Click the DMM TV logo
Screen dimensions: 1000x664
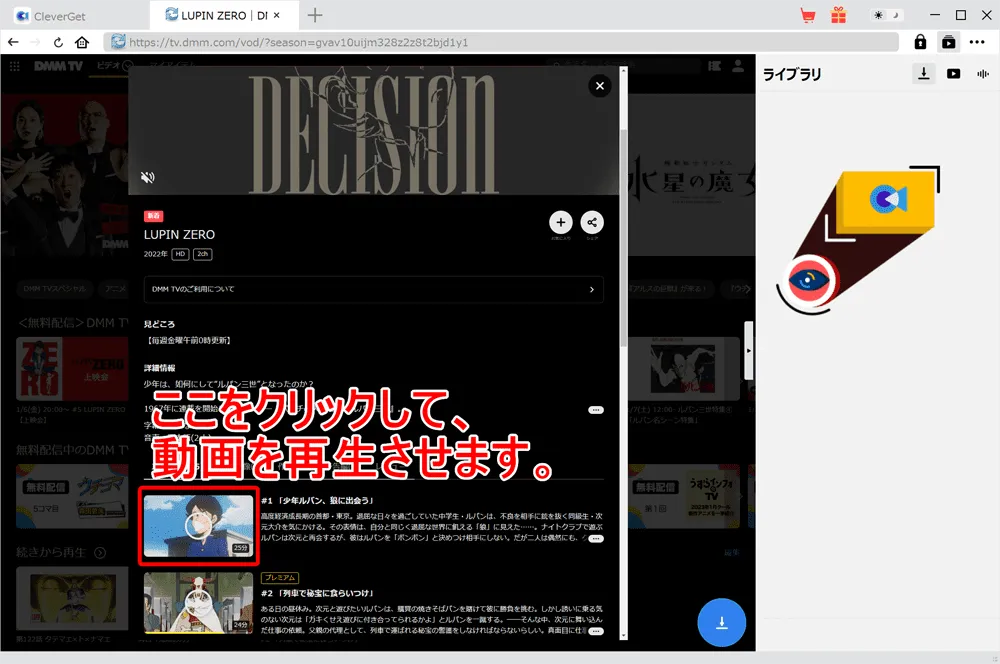click(x=58, y=66)
